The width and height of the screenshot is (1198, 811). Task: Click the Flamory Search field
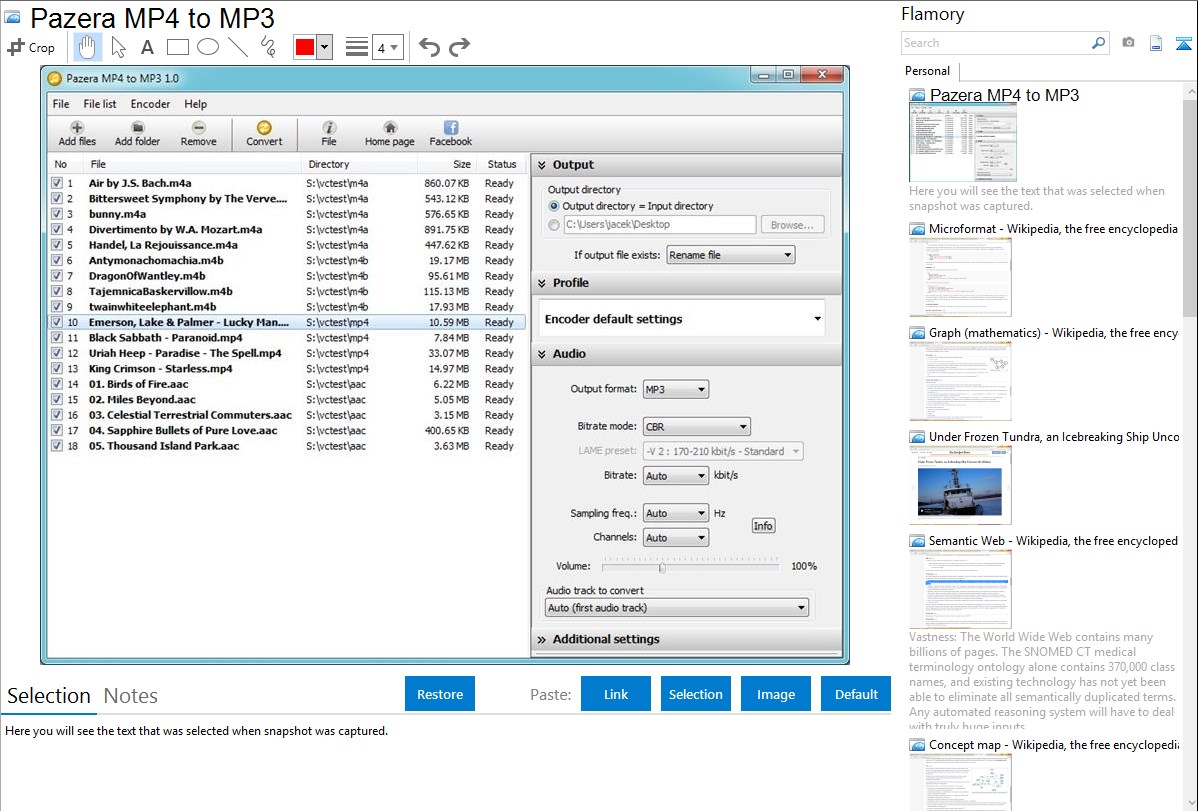click(x=996, y=43)
